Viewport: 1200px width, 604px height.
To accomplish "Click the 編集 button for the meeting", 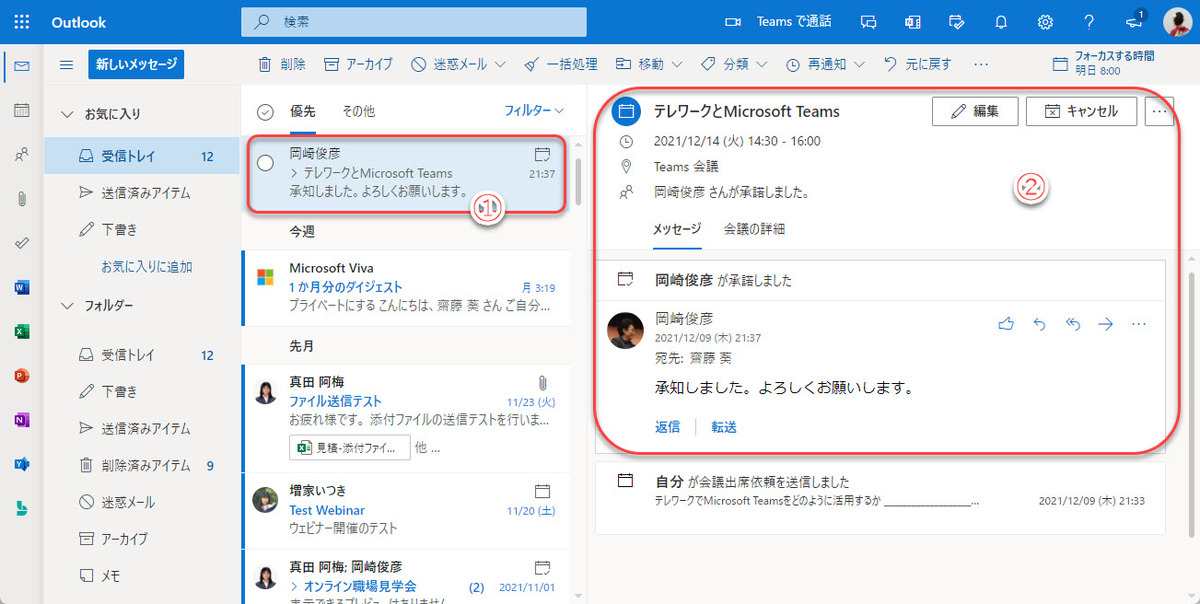I will coord(975,111).
